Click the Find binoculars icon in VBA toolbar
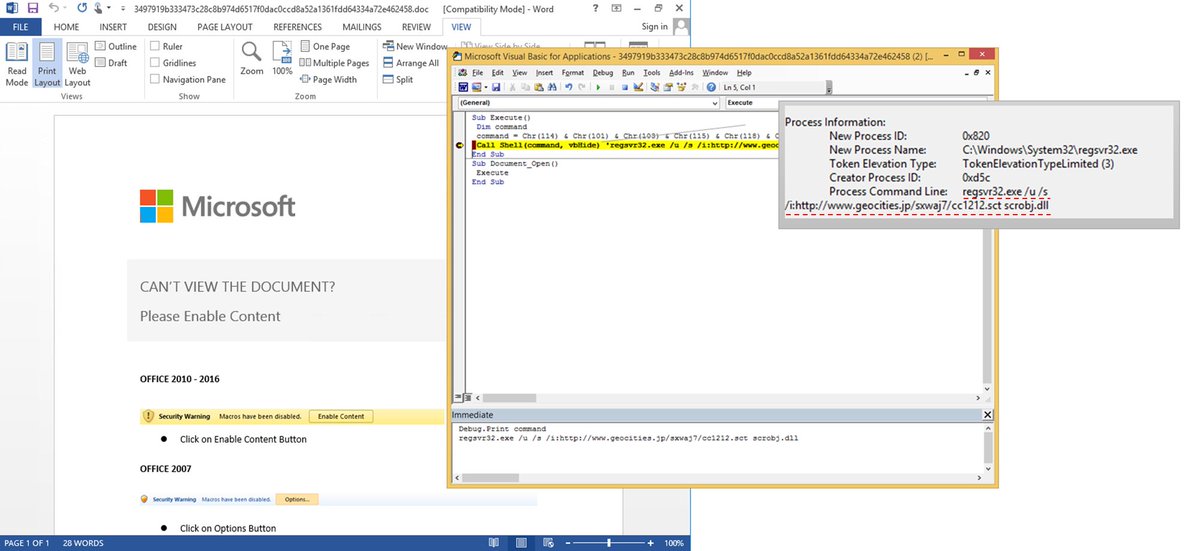This screenshot has height=551, width=1200. click(552, 87)
